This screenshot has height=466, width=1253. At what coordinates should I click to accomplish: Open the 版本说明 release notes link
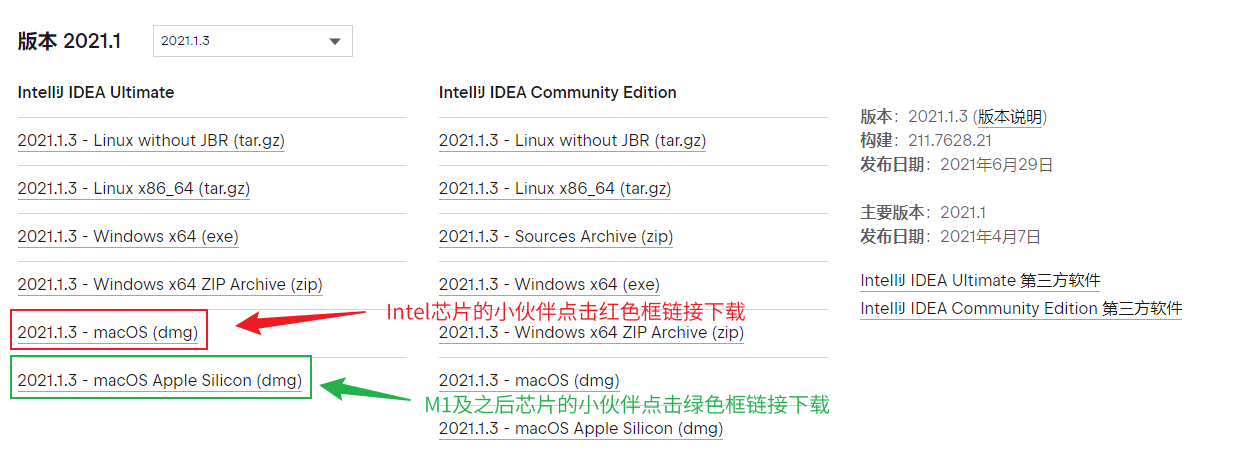(1011, 117)
